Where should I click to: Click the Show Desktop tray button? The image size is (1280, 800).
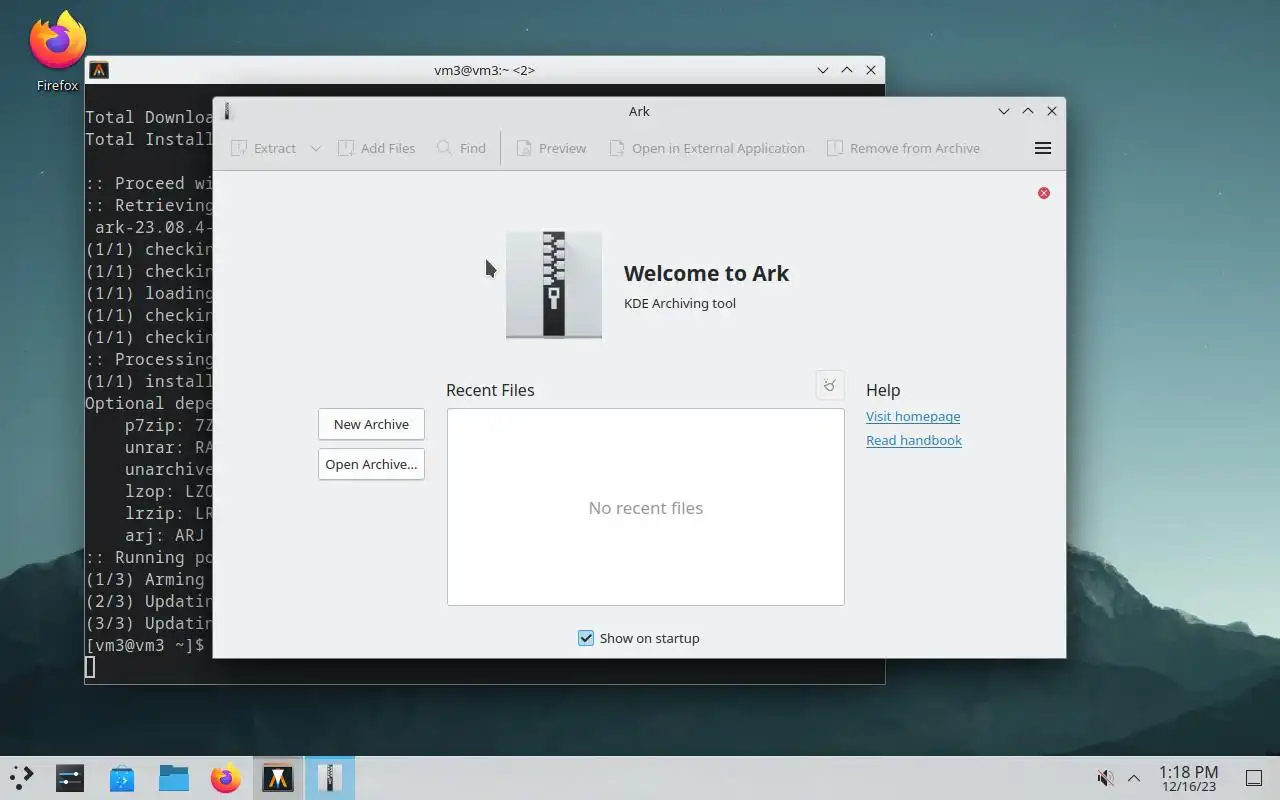[1253, 778]
